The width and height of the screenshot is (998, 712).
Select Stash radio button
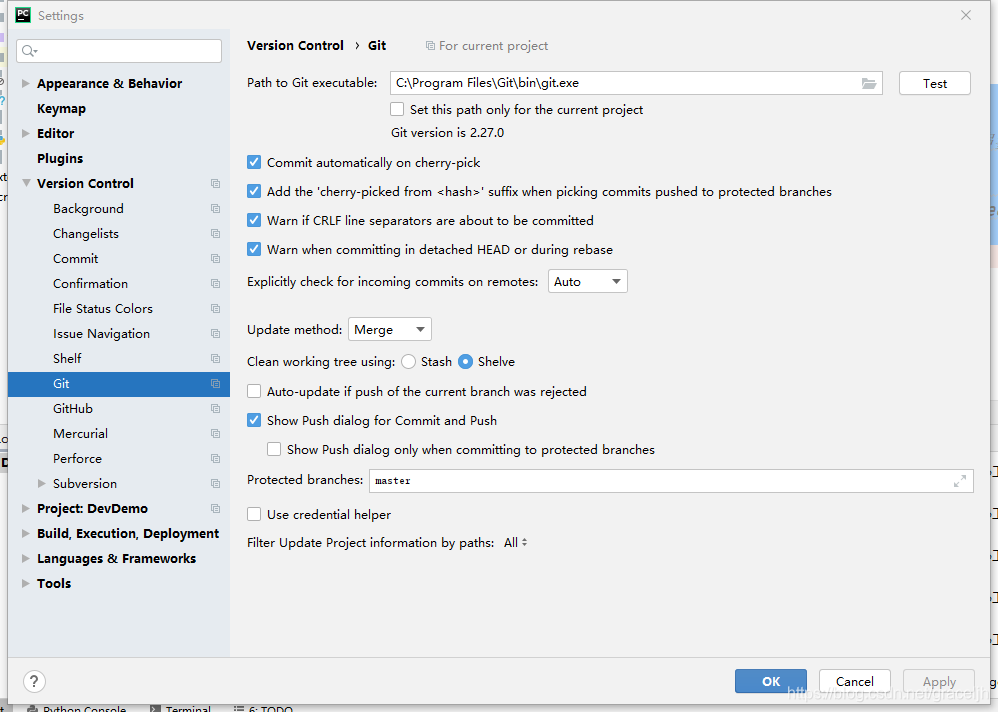click(409, 361)
